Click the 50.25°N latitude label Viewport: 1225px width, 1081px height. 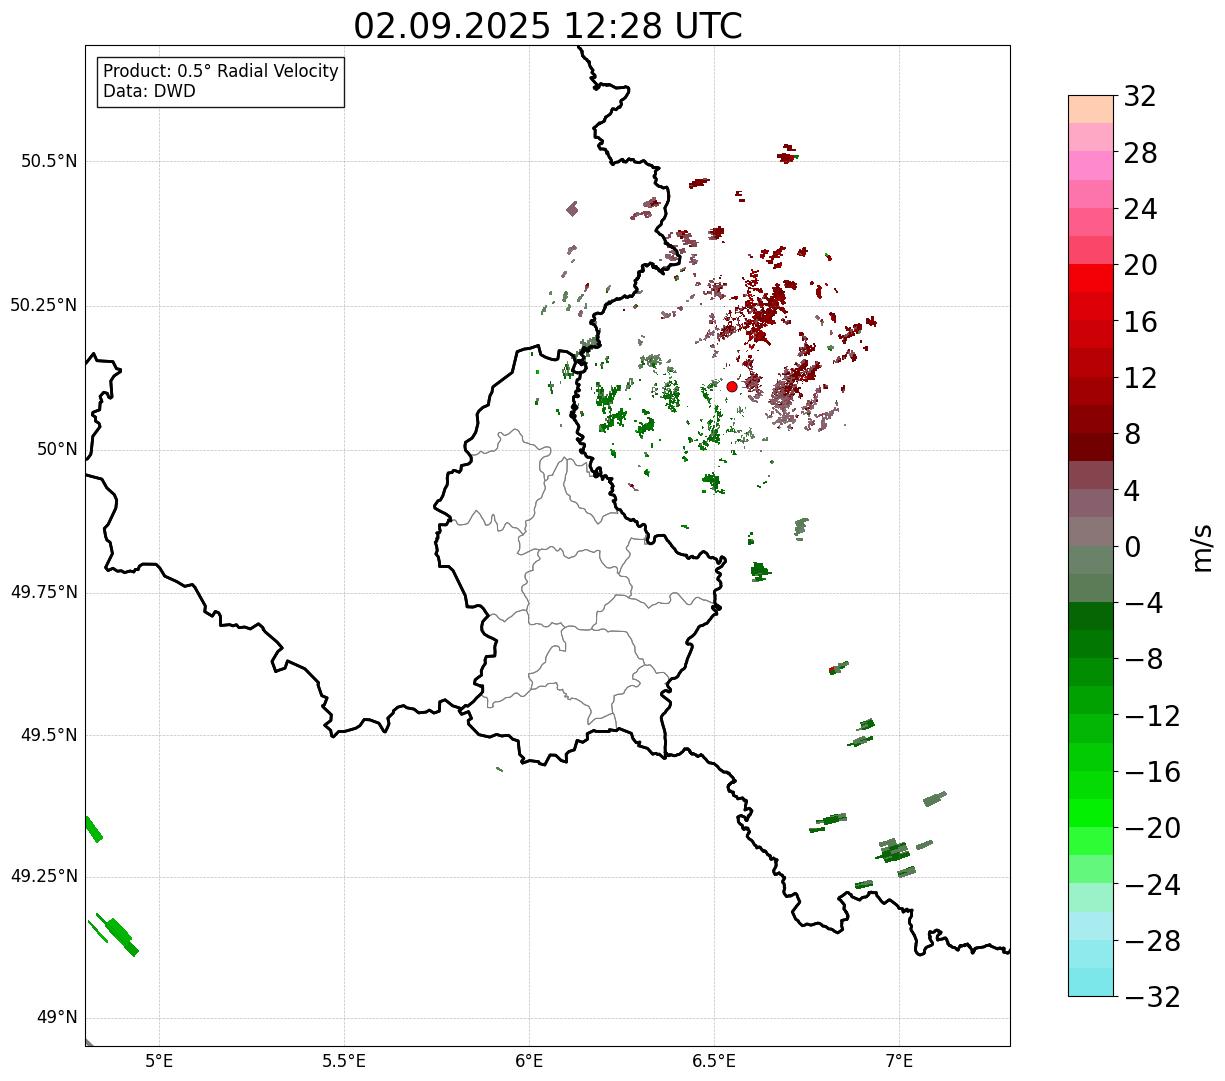[44, 305]
